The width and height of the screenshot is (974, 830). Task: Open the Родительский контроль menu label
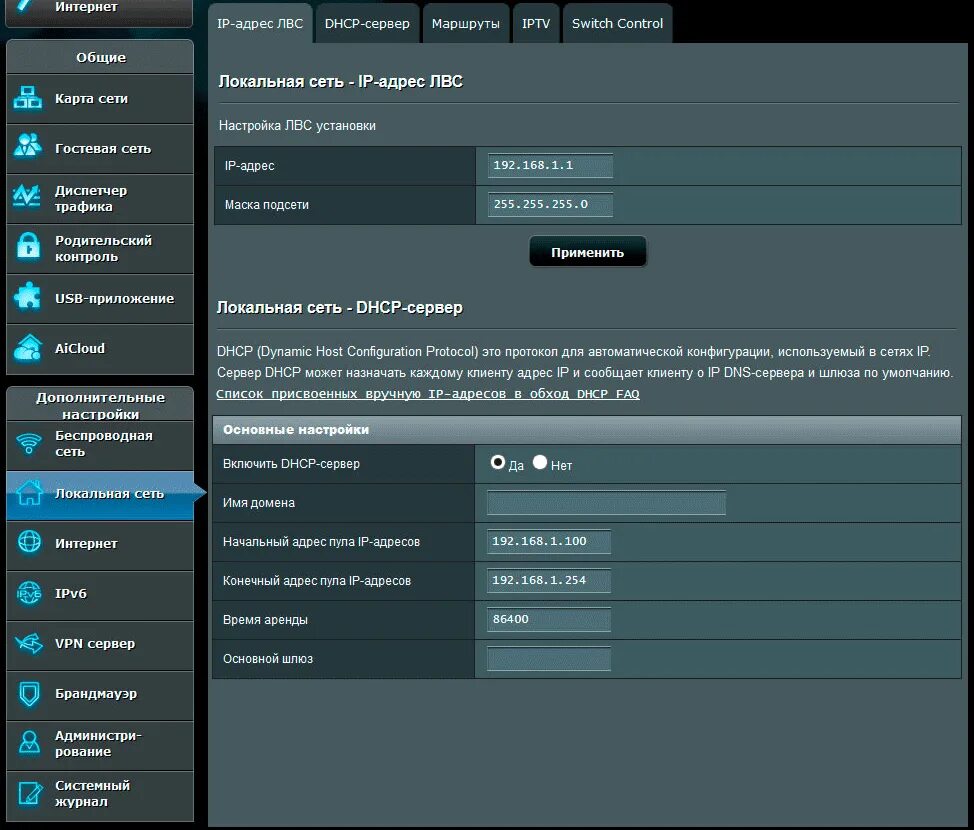tap(103, 249)
